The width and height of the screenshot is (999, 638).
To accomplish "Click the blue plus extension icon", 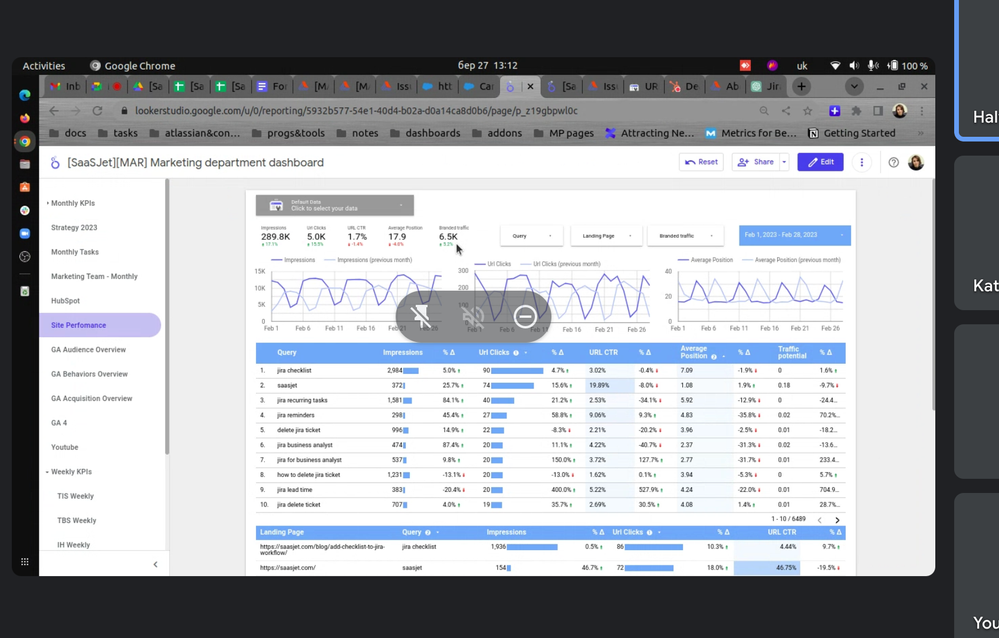I will tap(834, 111).
